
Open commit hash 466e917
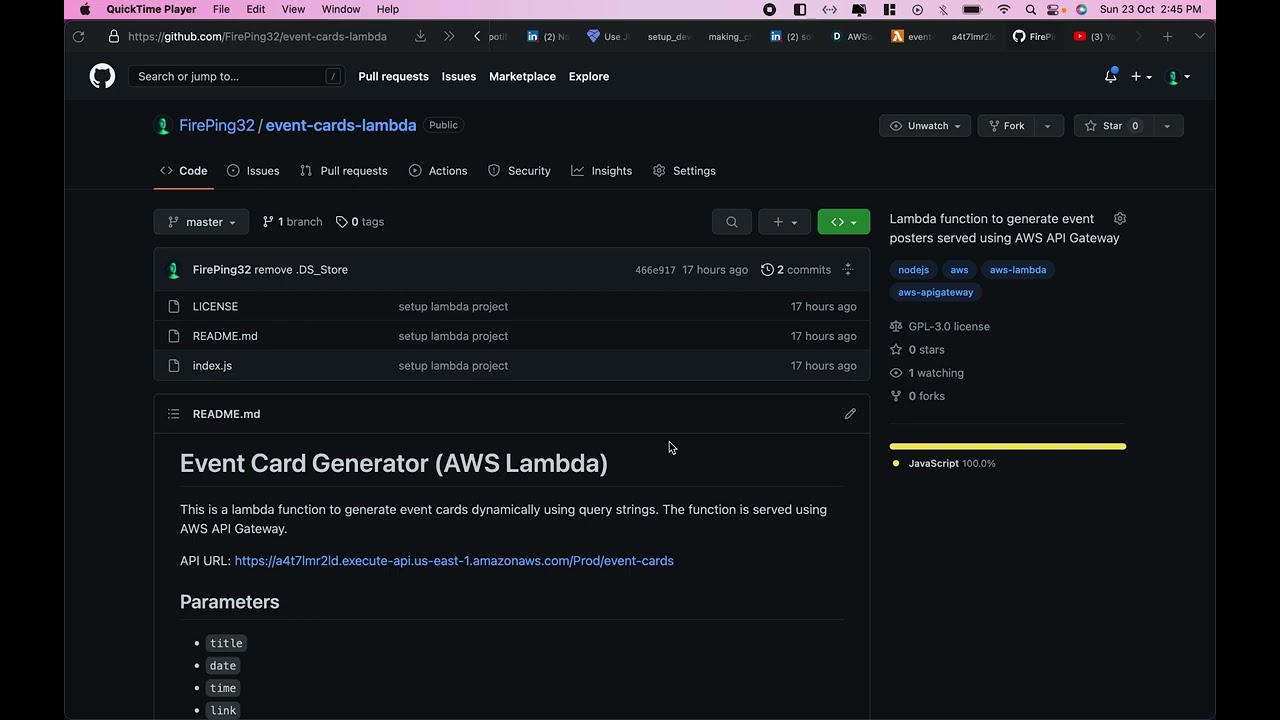coord(655,270)
